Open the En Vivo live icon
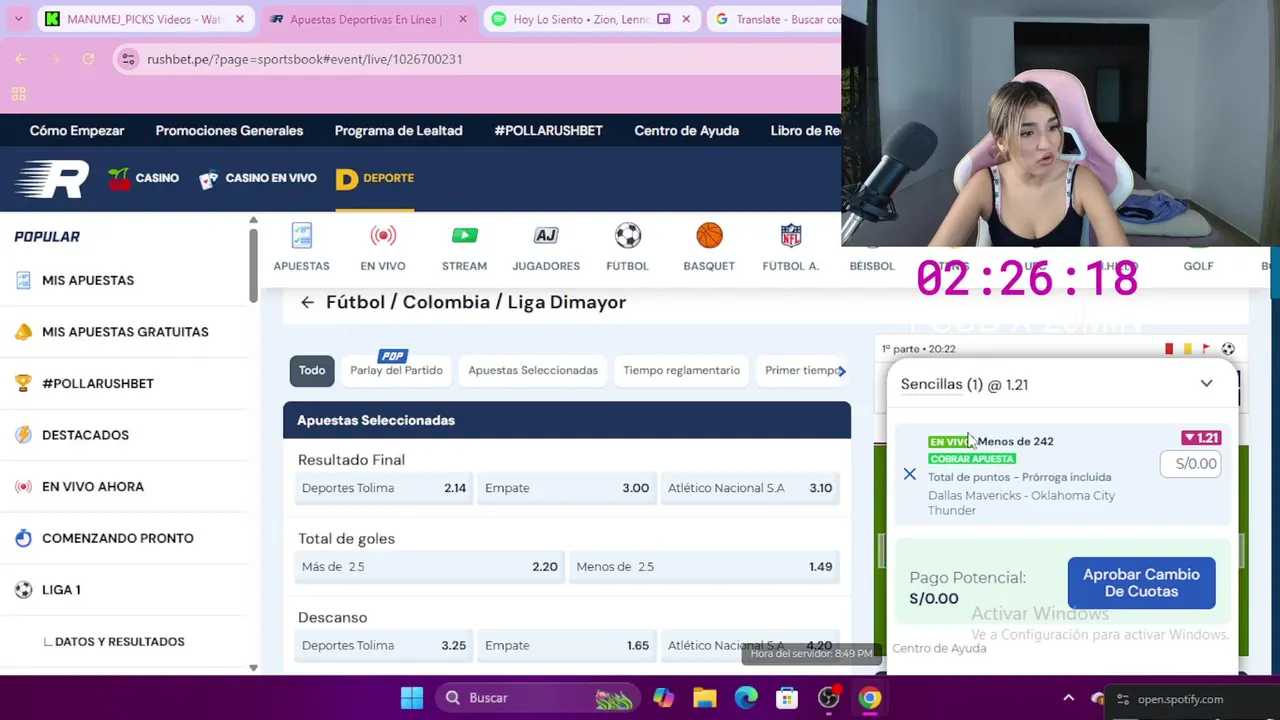The width and height of the screenshot is (1280, 720). coord(383,247)
